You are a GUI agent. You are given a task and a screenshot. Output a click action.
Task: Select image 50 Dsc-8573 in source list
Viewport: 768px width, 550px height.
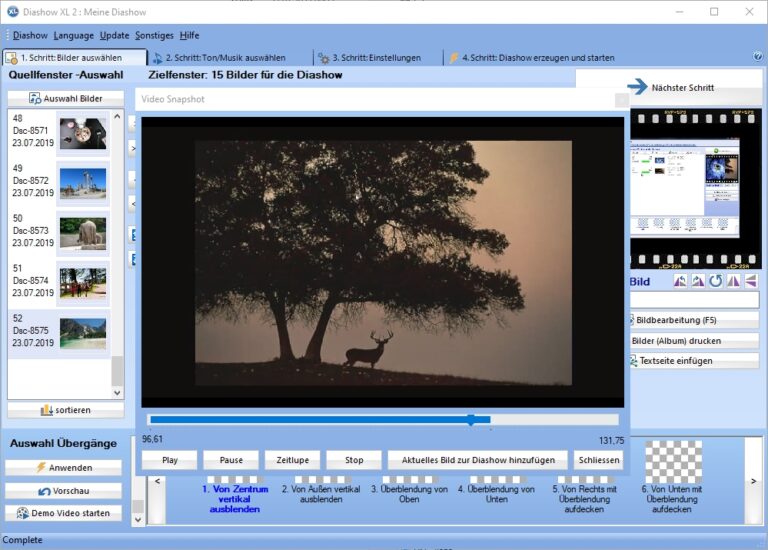(x=60, y=231)
